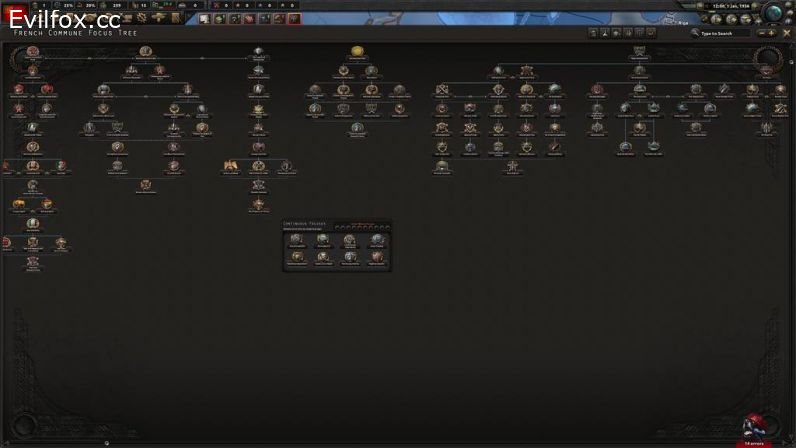
Task: Select the second continuous focus in the top row
Action: point(323,240)
